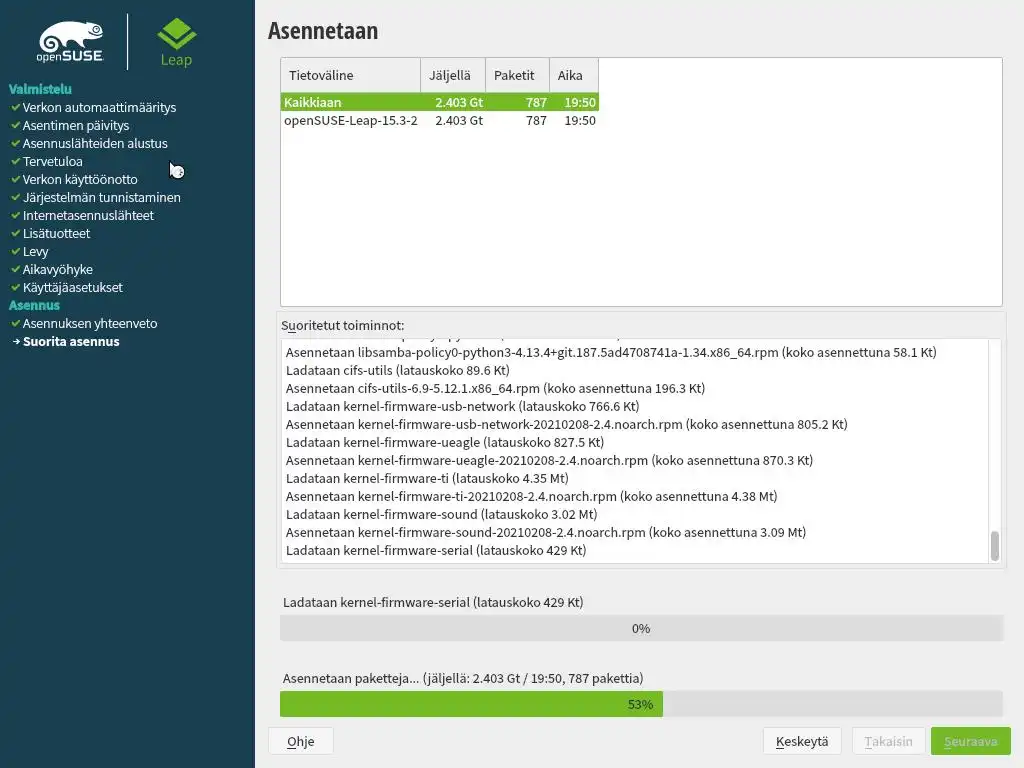Image resolution: width=1024 pixels, height=768 pixels.
Task: Click log line Asennetaan kernel-firmware-usb-network rpm
Action: [x=566, y=424]
